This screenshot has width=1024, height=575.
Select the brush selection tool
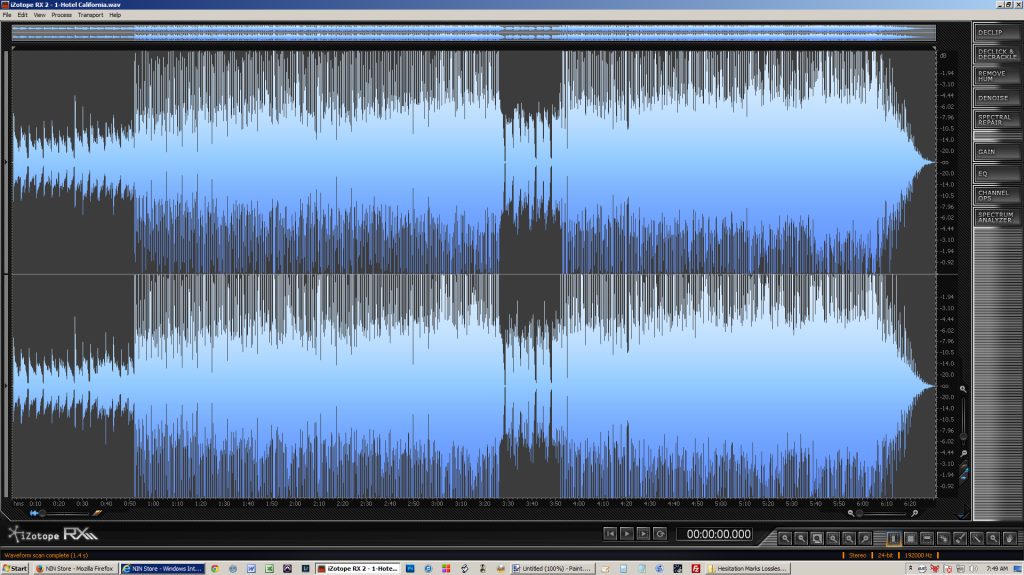[960, 538]
